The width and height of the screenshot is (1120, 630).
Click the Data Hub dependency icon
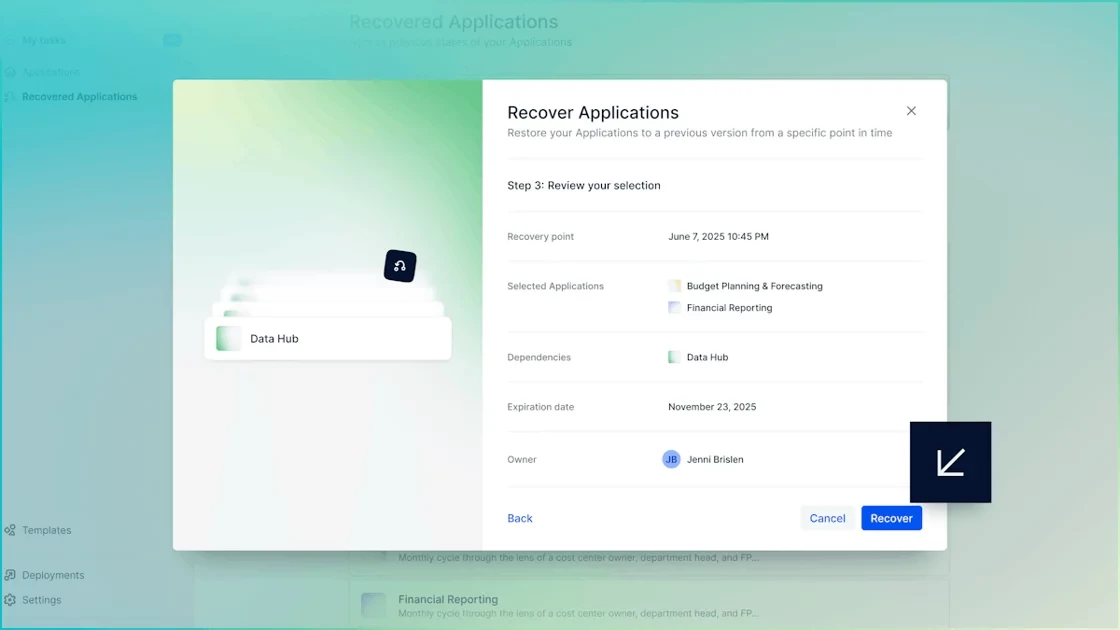point(674,356)
